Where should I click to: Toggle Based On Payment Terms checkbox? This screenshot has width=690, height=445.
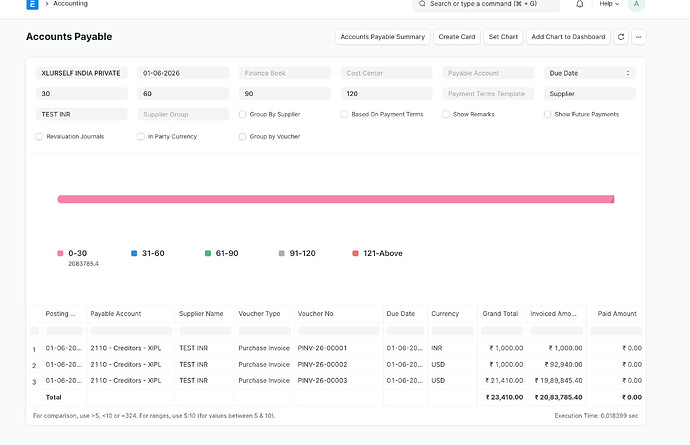[344, 114]
